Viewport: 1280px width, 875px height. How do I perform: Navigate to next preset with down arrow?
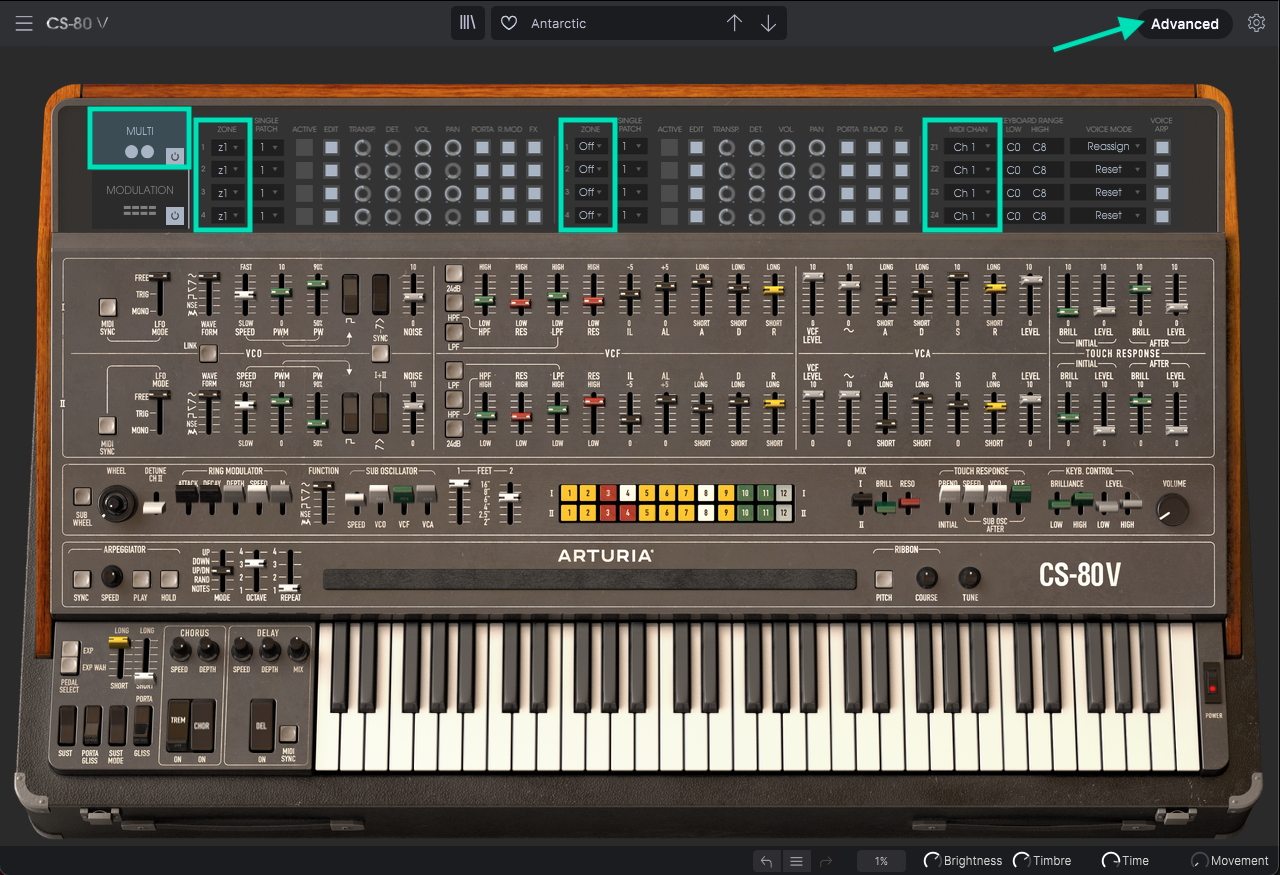767,22
